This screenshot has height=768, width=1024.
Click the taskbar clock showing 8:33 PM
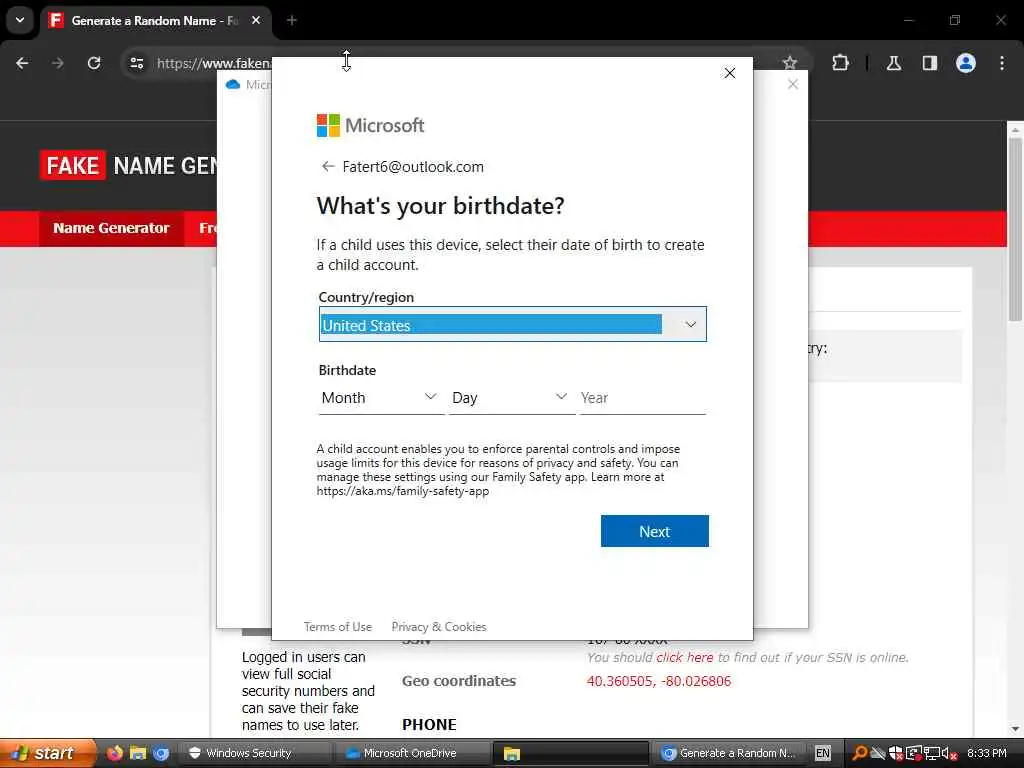click(987, 753)
